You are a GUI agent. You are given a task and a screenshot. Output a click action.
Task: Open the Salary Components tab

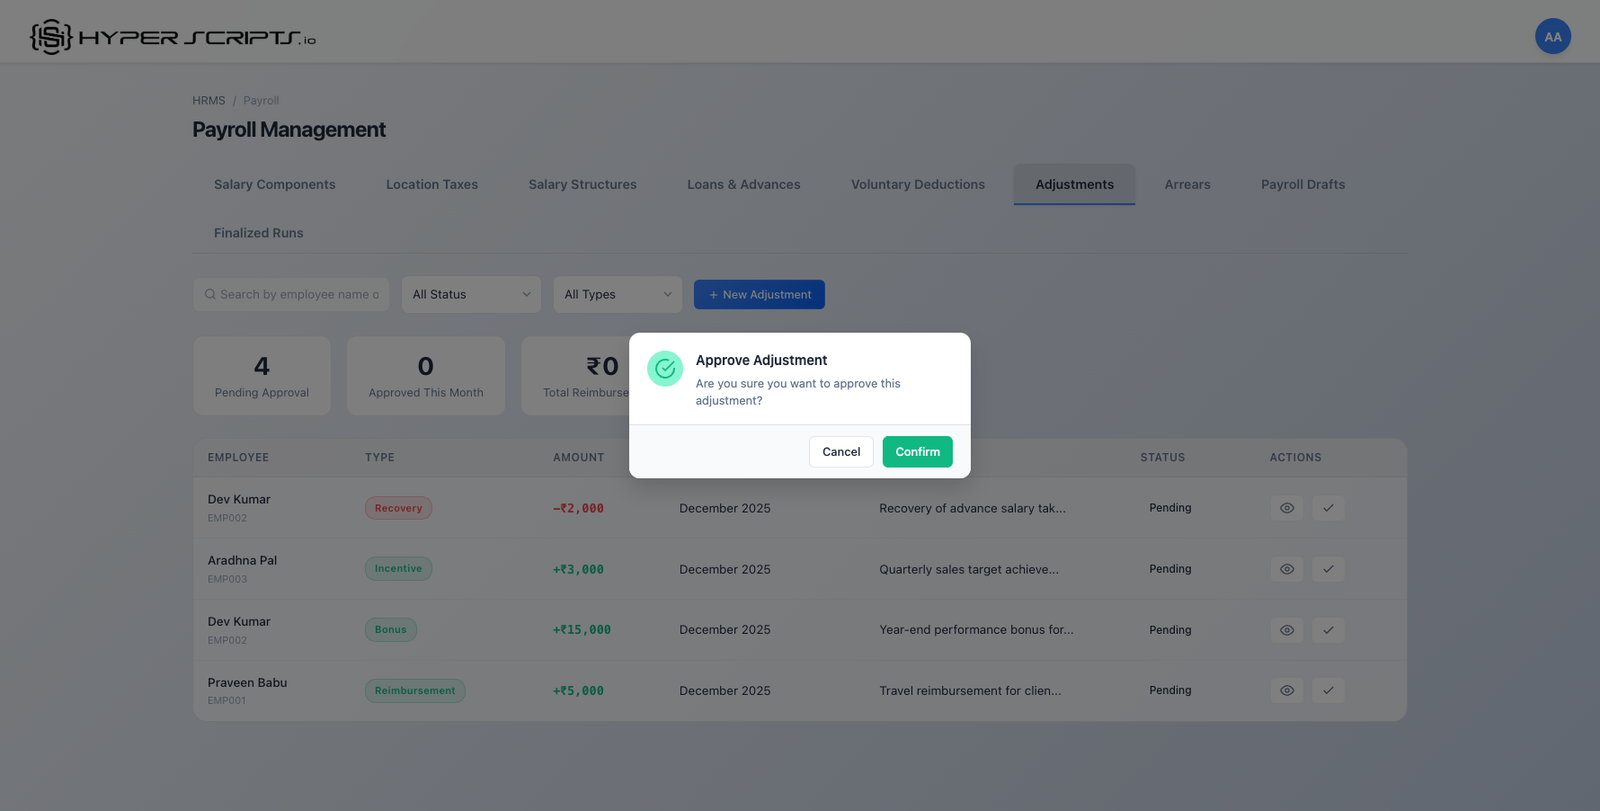click(x=274, y=185)
